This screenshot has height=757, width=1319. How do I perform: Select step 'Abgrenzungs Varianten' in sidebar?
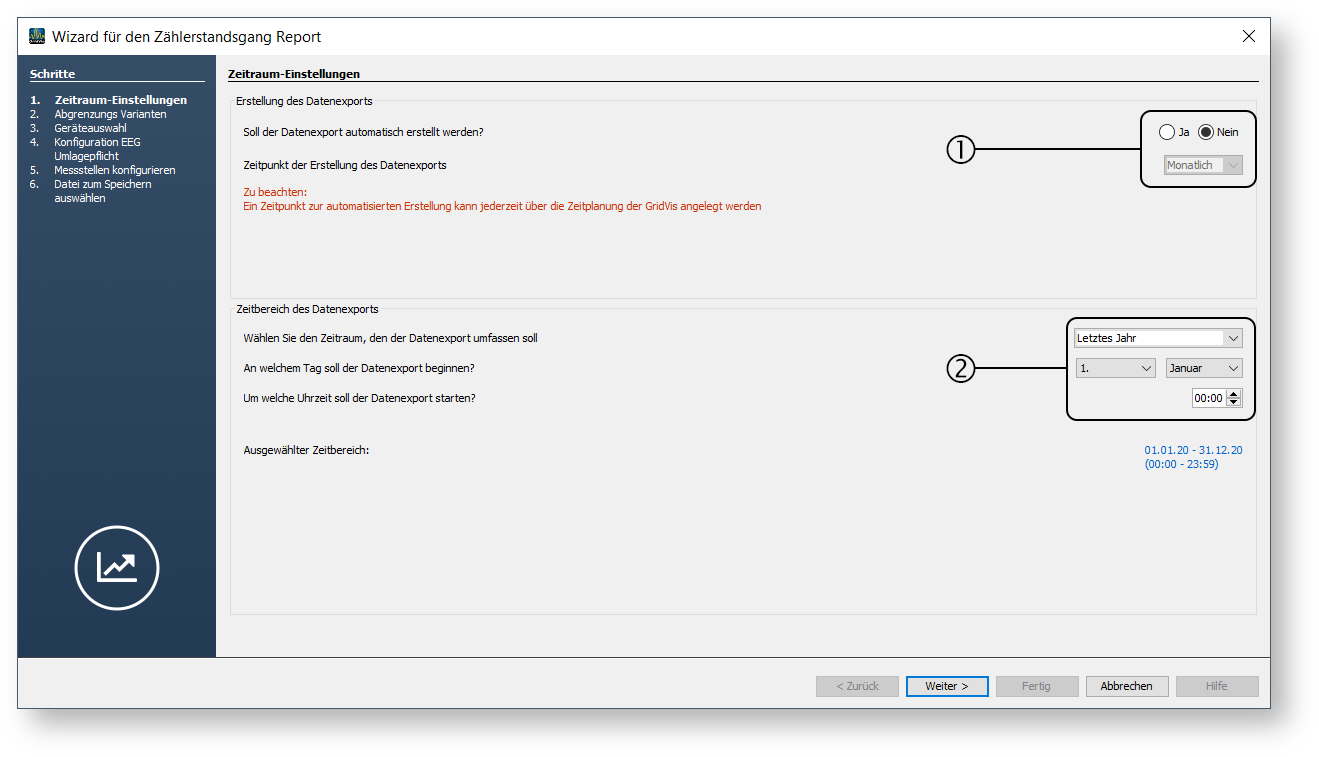110,114
